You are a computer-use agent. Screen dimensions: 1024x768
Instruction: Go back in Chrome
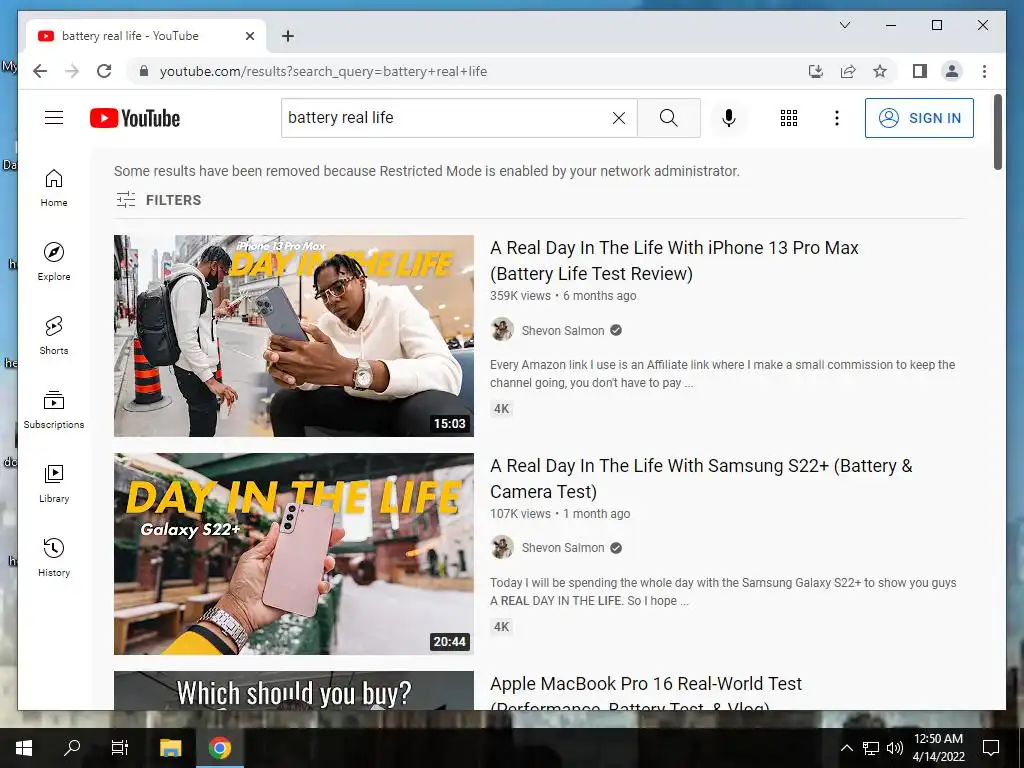coord(40,71)
